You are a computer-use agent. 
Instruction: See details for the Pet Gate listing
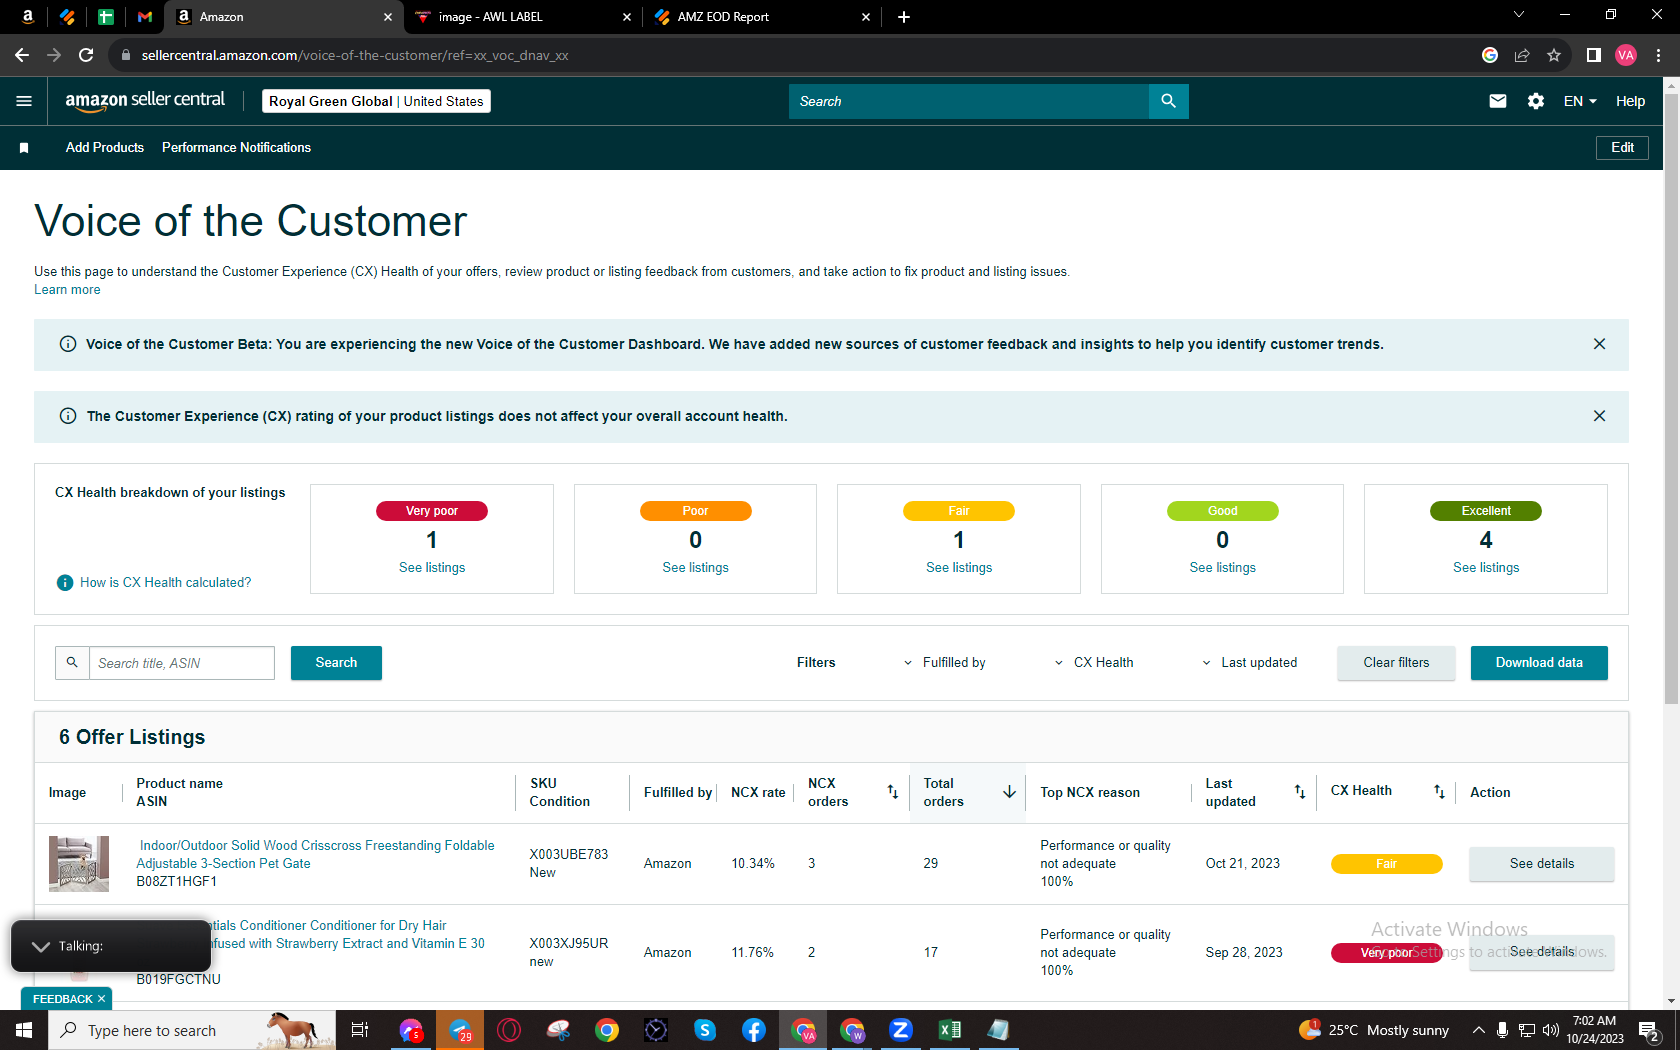pos(1541,864)
